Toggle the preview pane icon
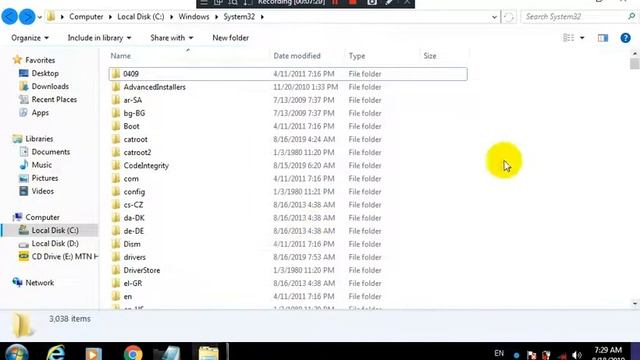 click(603, 38)
